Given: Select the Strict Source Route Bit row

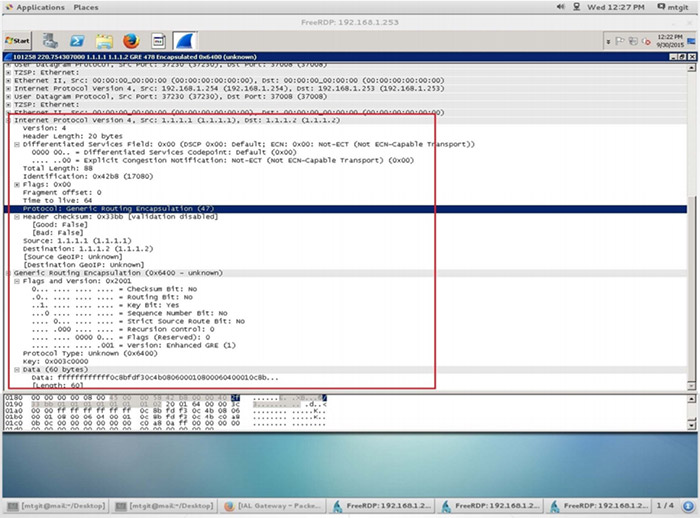Looking at the screenshot, I should click(138, 321).
